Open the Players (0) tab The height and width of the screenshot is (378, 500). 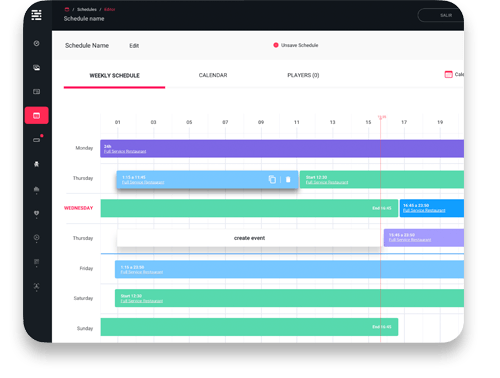[x=303, y=75]
